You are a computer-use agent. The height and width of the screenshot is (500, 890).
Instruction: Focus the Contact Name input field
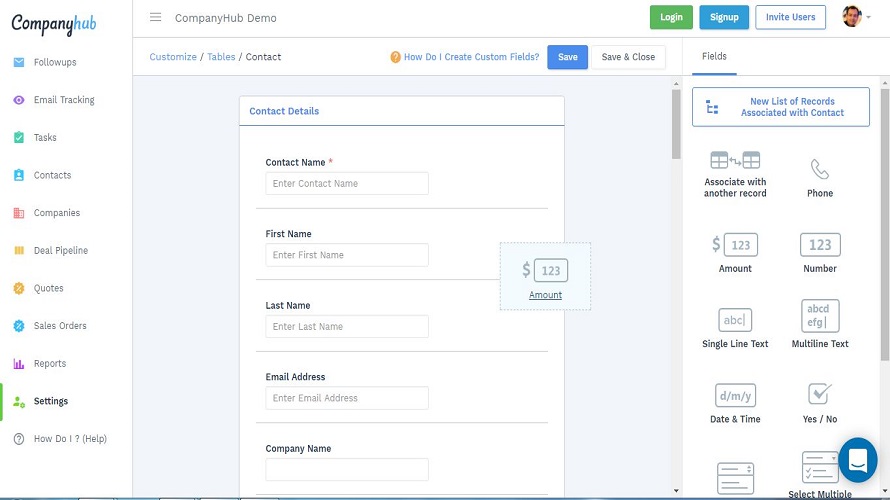pyautogui.click(x=347, y=184)
